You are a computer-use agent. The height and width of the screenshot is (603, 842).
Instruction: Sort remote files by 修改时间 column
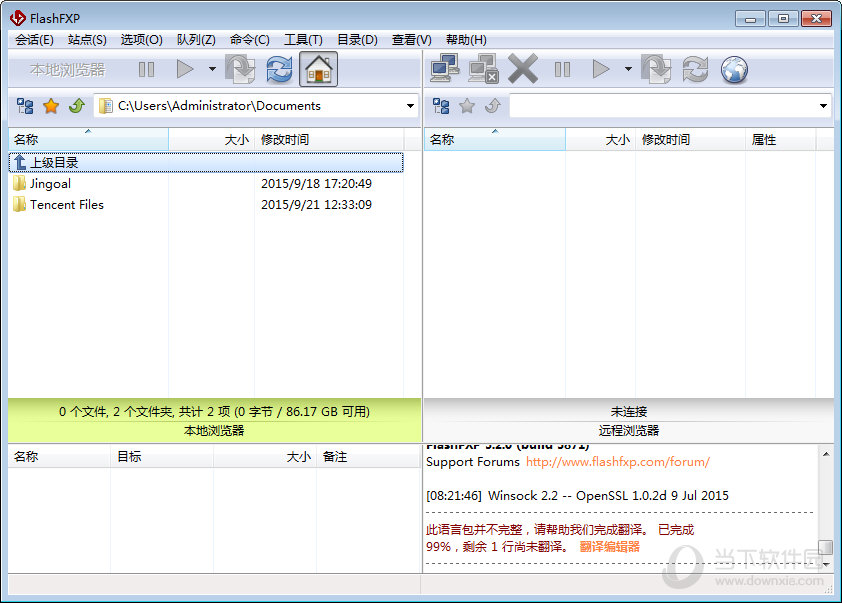coord(691,140)
